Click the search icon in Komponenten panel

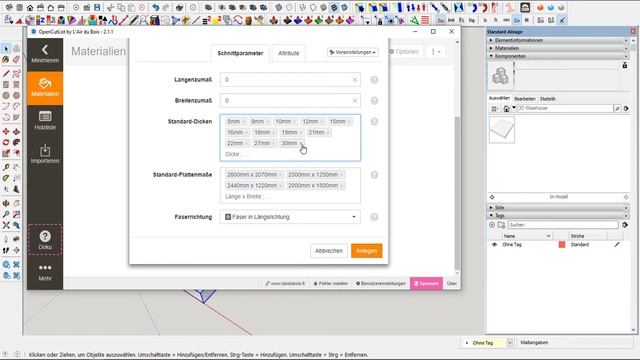pos(617,109)
